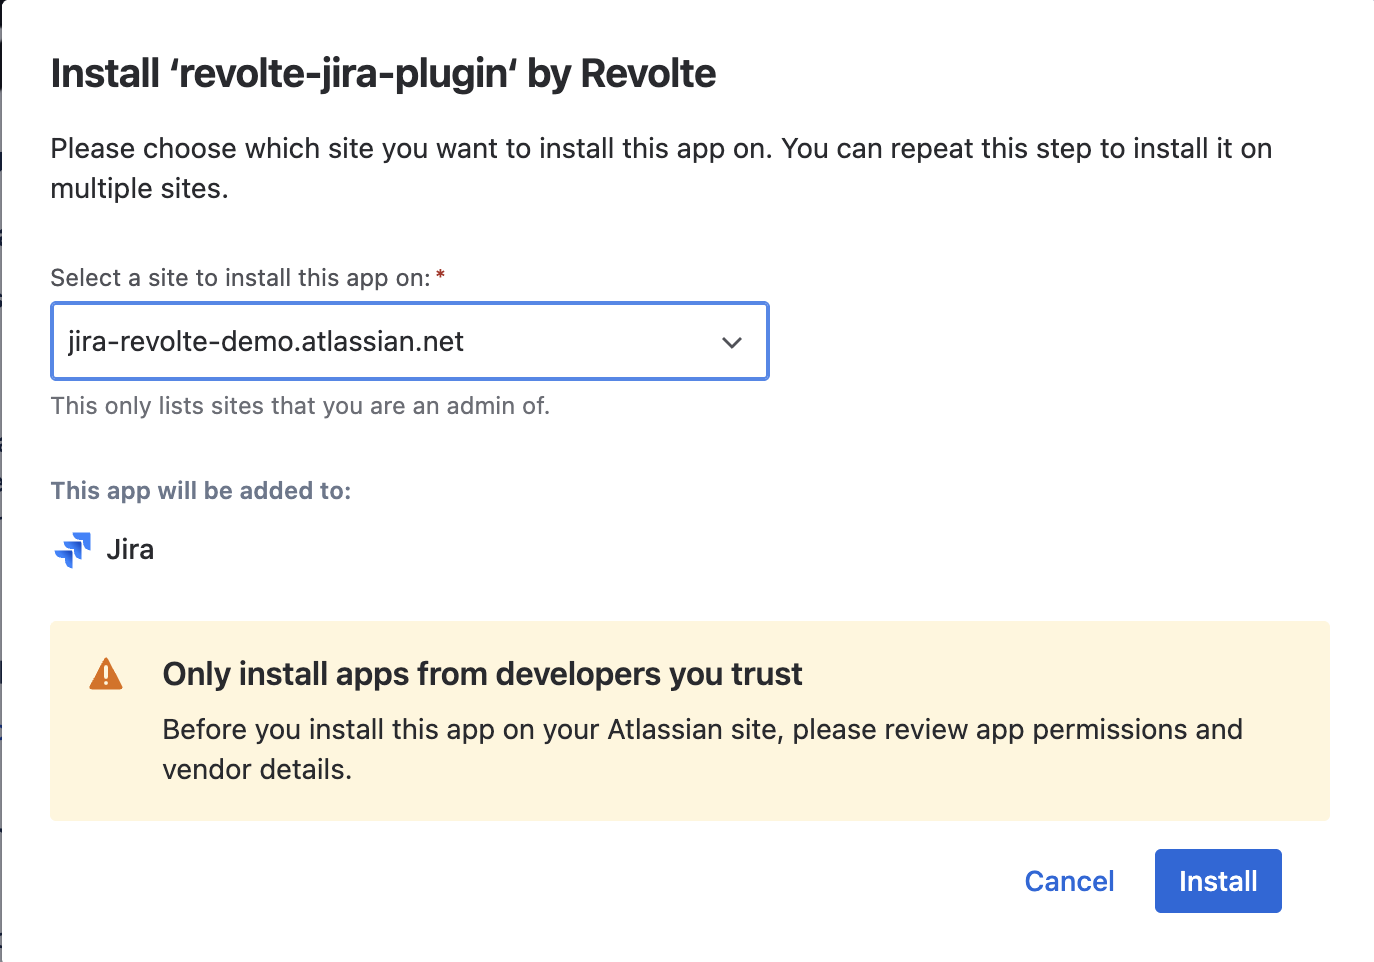The image size is (1374, 962).
Task: Click the red required-field asterisk
Action: [440, 275]
